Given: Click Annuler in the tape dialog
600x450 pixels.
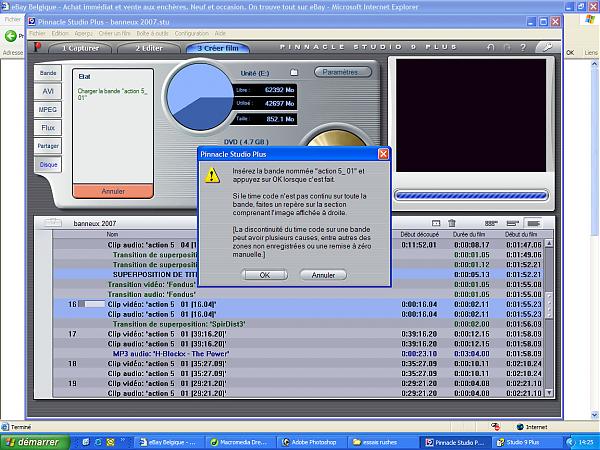Looking at the screenshot, I should click(323, 275).
